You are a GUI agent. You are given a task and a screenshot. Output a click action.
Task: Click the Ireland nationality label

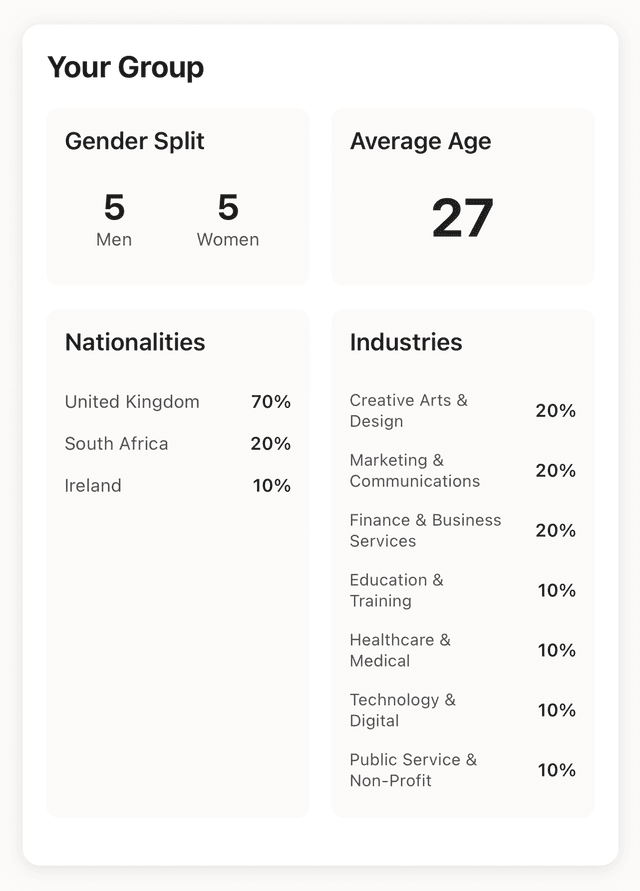93,486
